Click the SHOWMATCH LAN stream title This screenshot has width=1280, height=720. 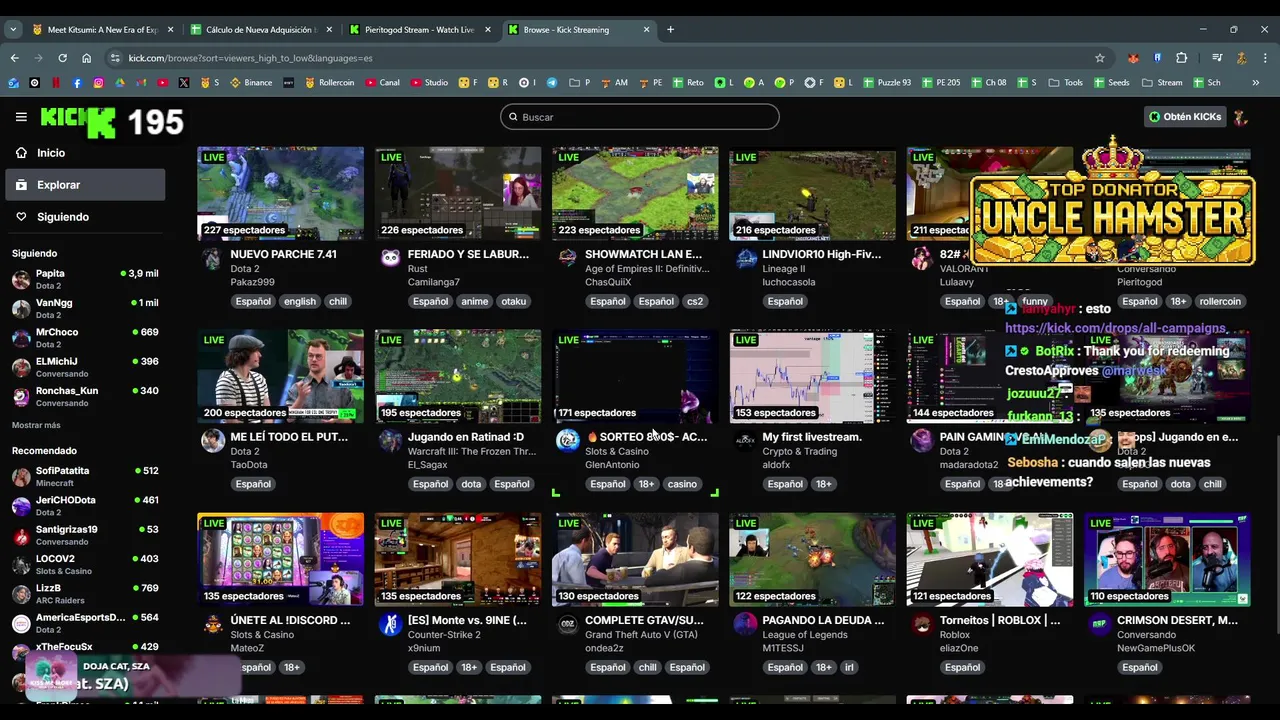point(644,254)
